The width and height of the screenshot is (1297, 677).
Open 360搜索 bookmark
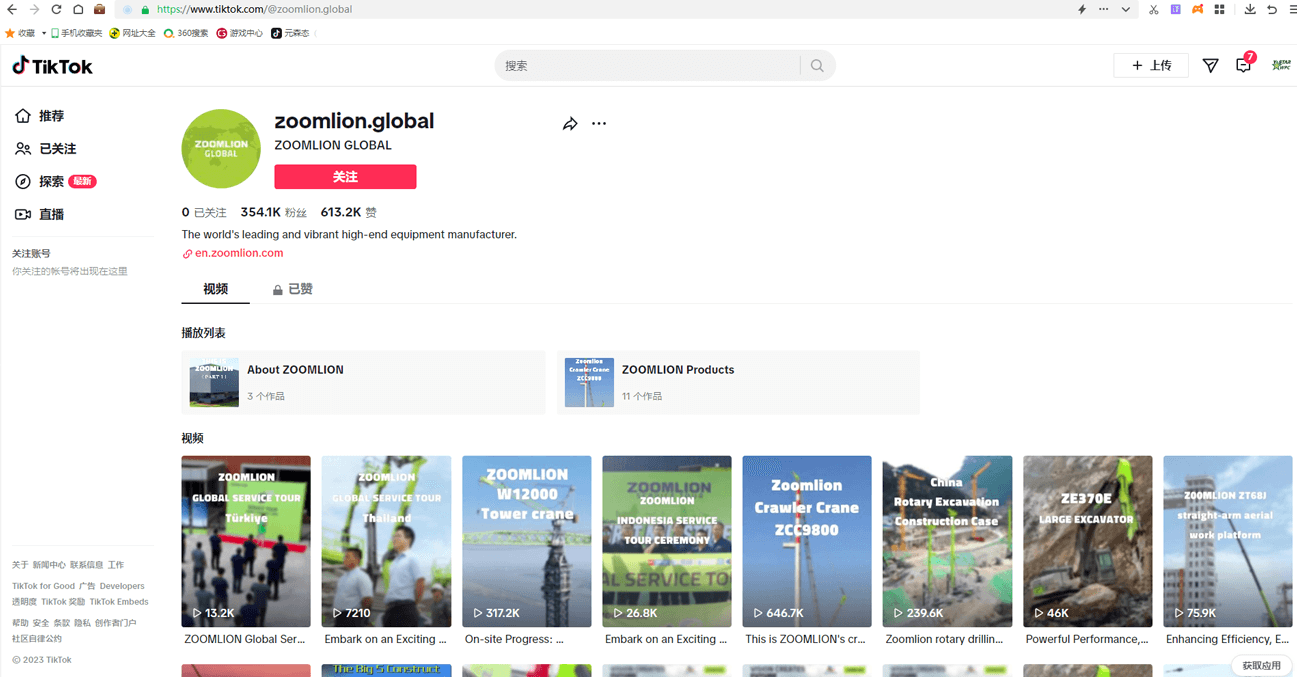[x=186, y=33]
